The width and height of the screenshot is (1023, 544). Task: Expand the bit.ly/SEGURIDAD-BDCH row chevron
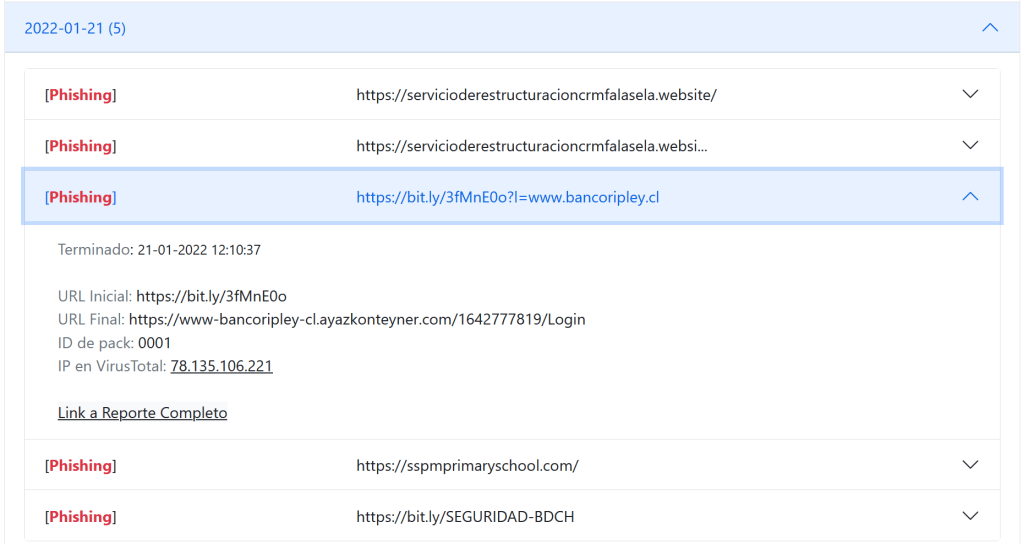[x=969, y=516]
